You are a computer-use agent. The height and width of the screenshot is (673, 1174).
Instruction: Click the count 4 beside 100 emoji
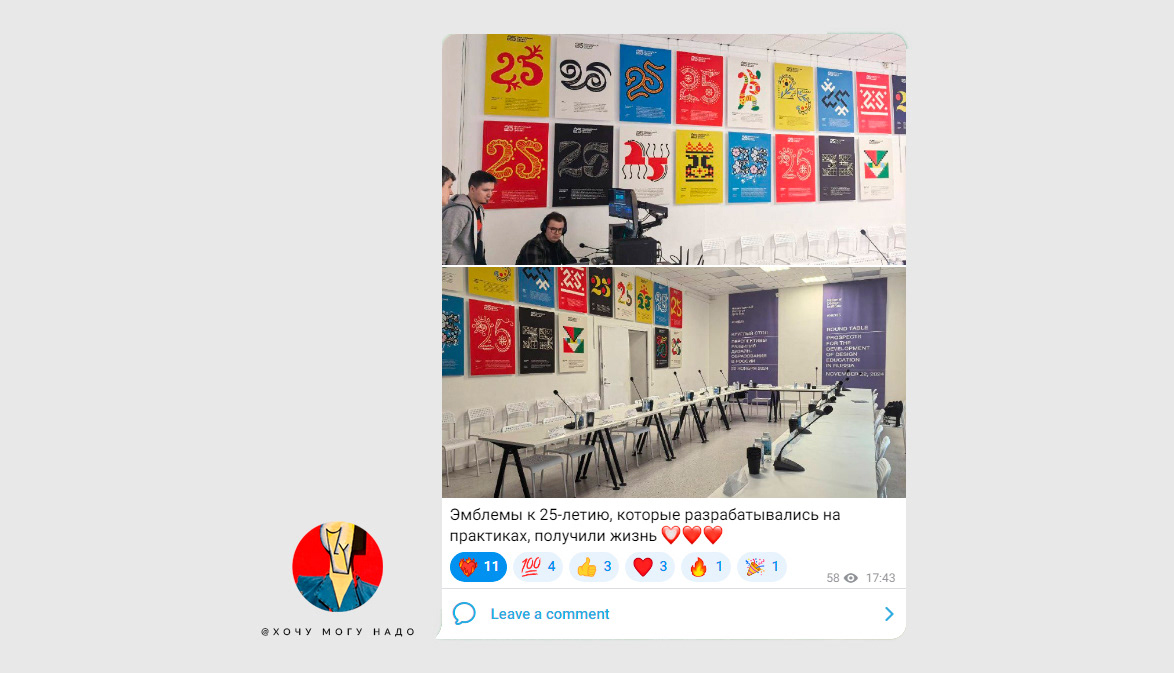[x=551, y=567]
